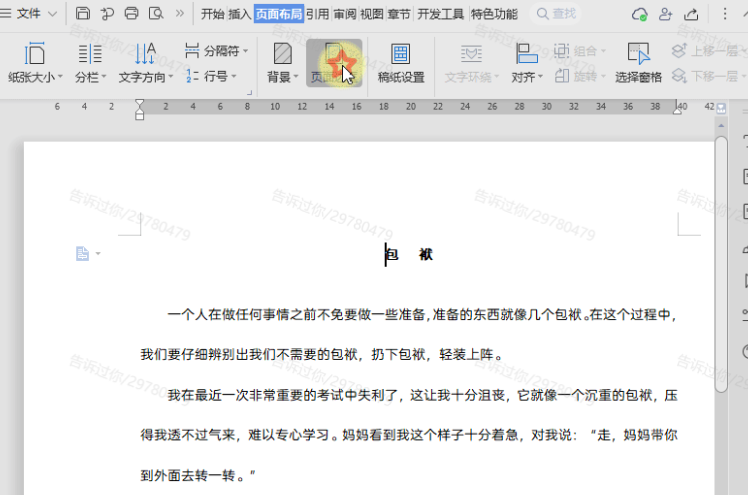Click the left indent box marker on ruler
This screenshot has width=748, height=495.
[x=139, y=116]
